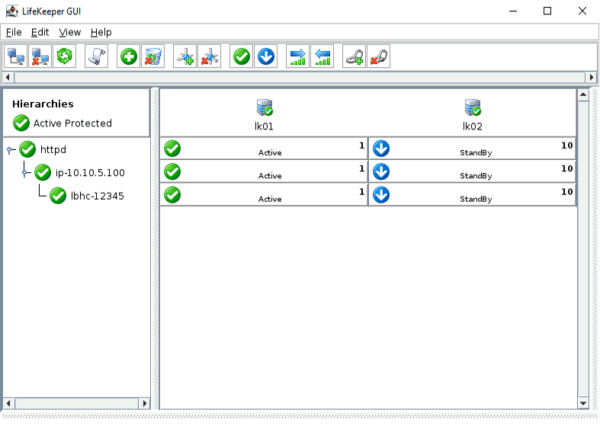Click the status table scroll up arrow
This screenshot has width=600, height=432.
[583, 95]
